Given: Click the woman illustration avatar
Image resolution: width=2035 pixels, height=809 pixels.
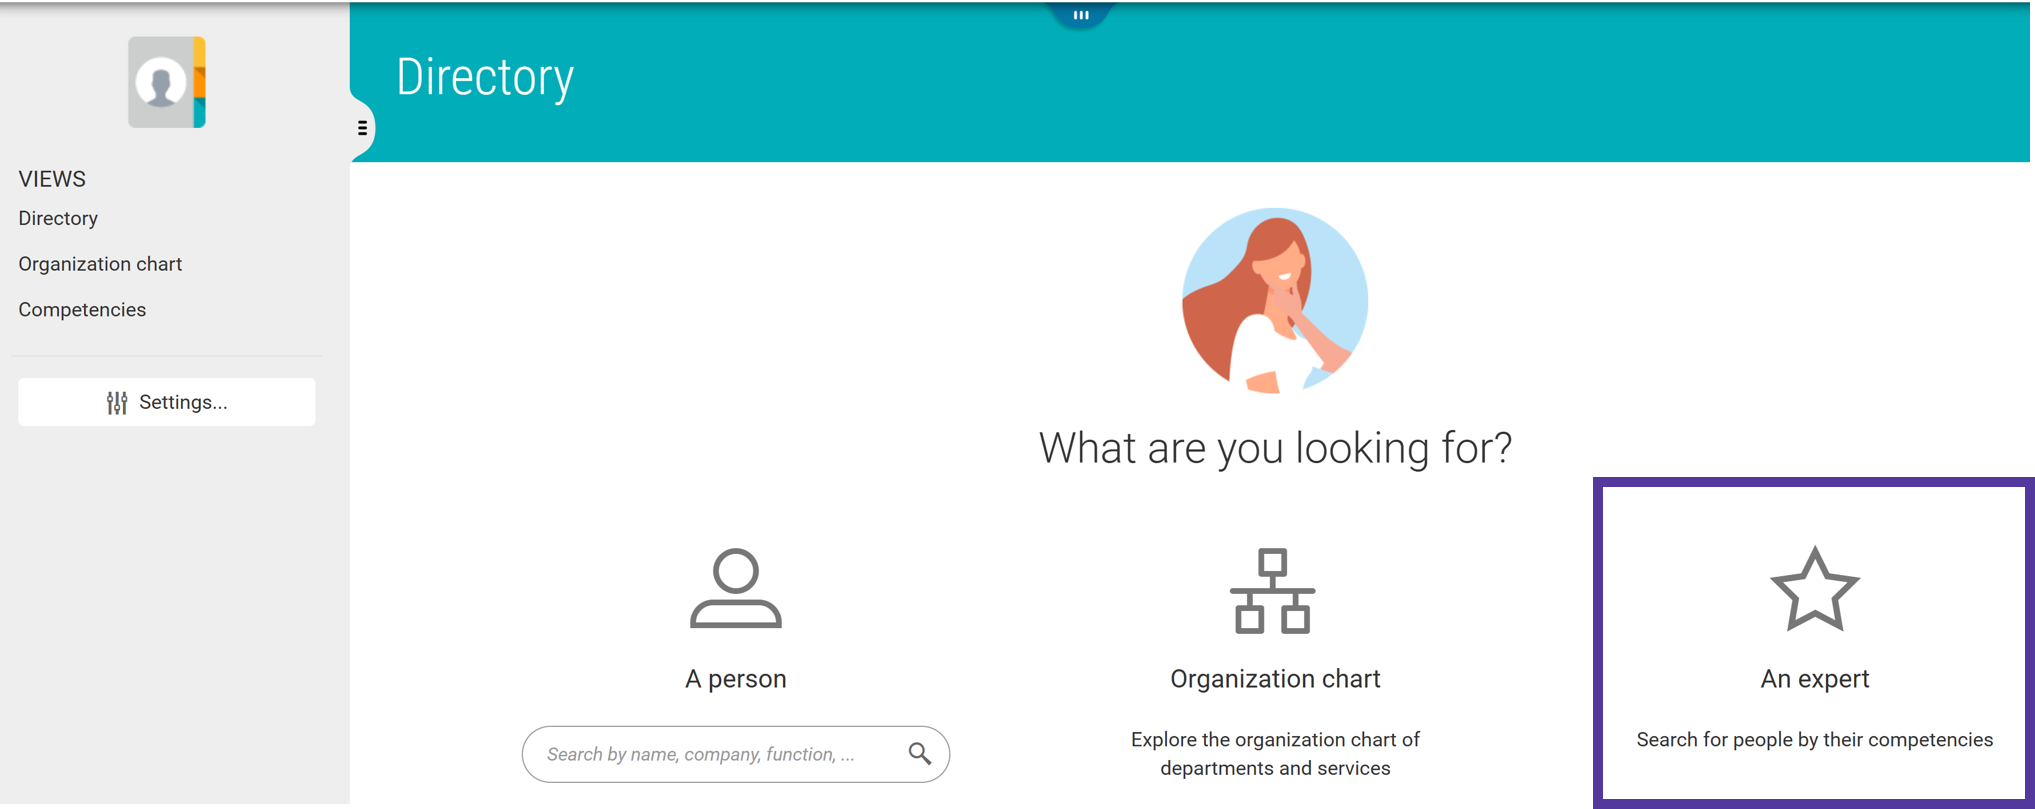Looking at the screenshot, I should click(1275, 301).
